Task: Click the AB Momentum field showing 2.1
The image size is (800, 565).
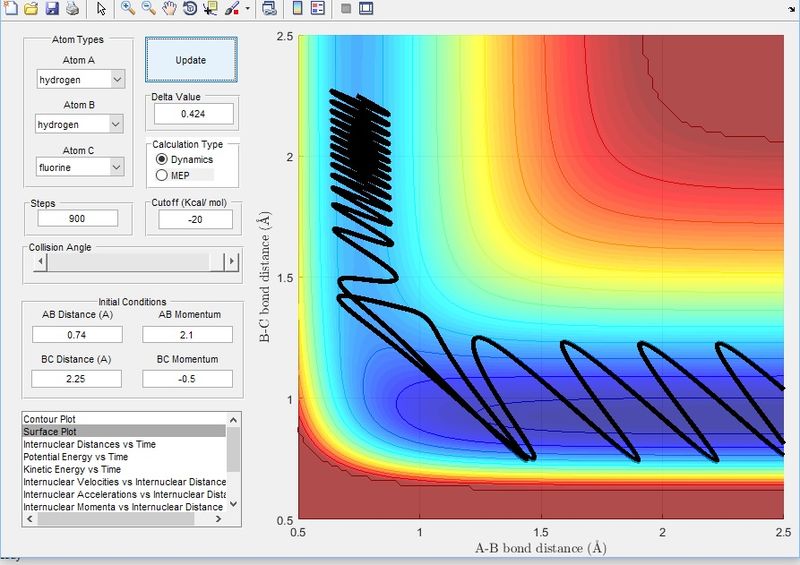Action: (187, 335)
